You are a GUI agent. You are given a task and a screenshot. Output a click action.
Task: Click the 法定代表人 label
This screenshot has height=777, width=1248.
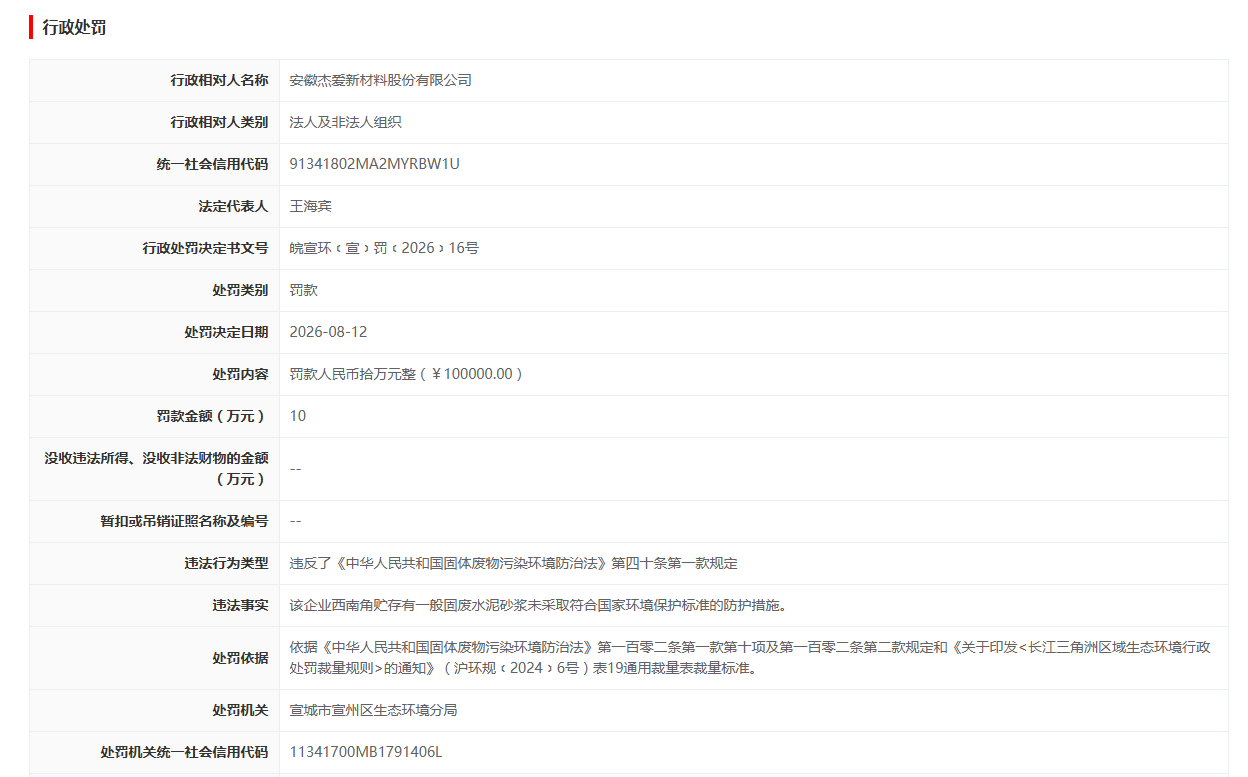(x=233, y=206)
